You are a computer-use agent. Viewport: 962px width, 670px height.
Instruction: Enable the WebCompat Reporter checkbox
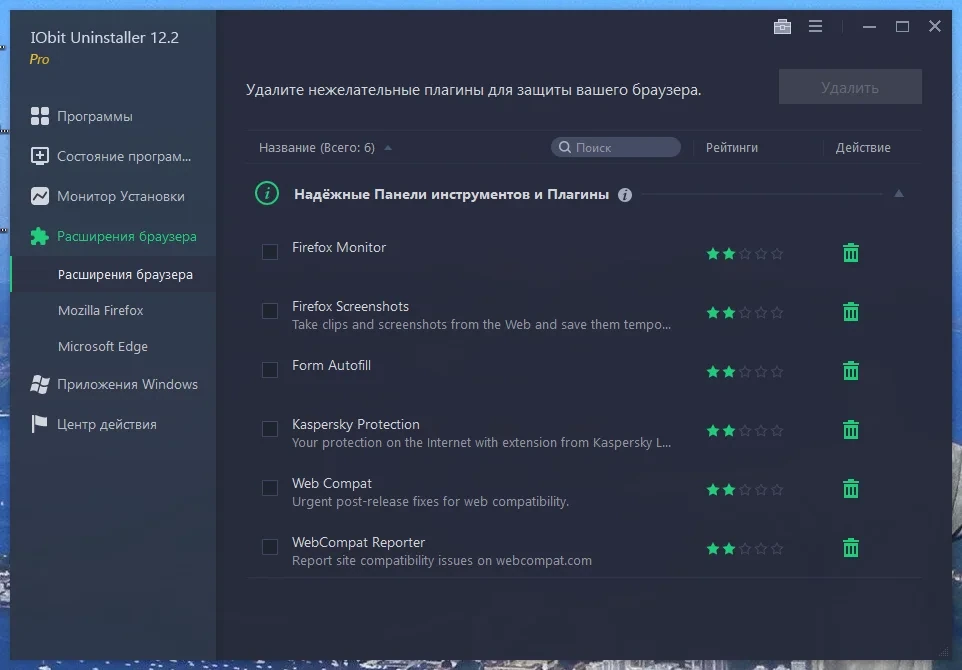[x=270, y=547]
